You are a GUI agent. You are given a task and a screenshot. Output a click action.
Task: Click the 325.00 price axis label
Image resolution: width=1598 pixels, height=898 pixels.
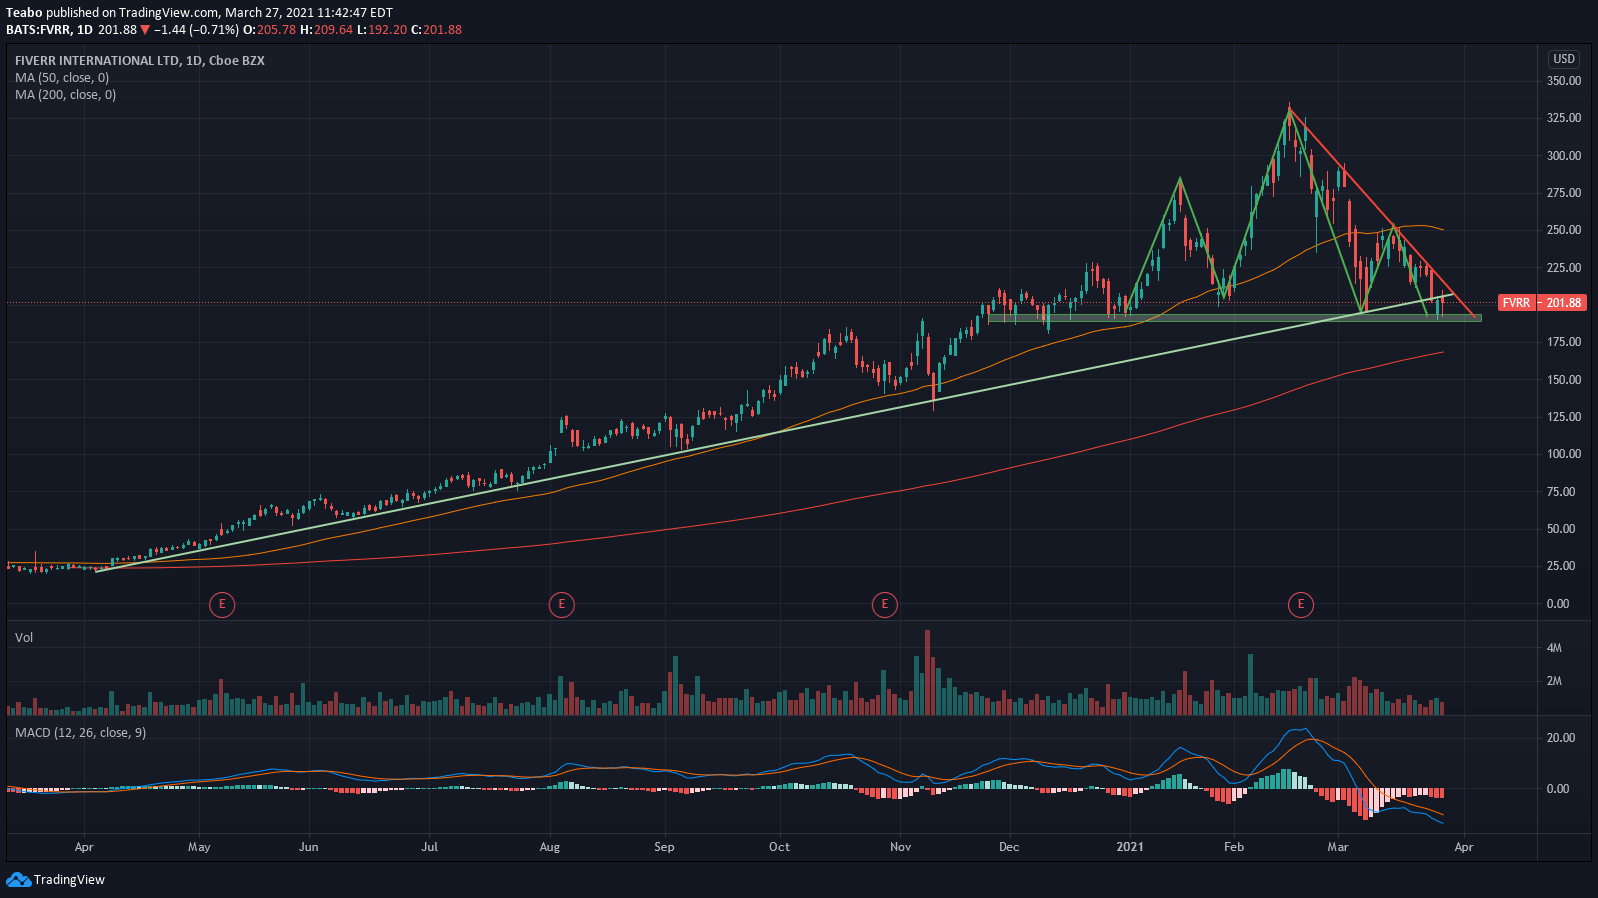pyautogui.click(x=1564, y=118)
